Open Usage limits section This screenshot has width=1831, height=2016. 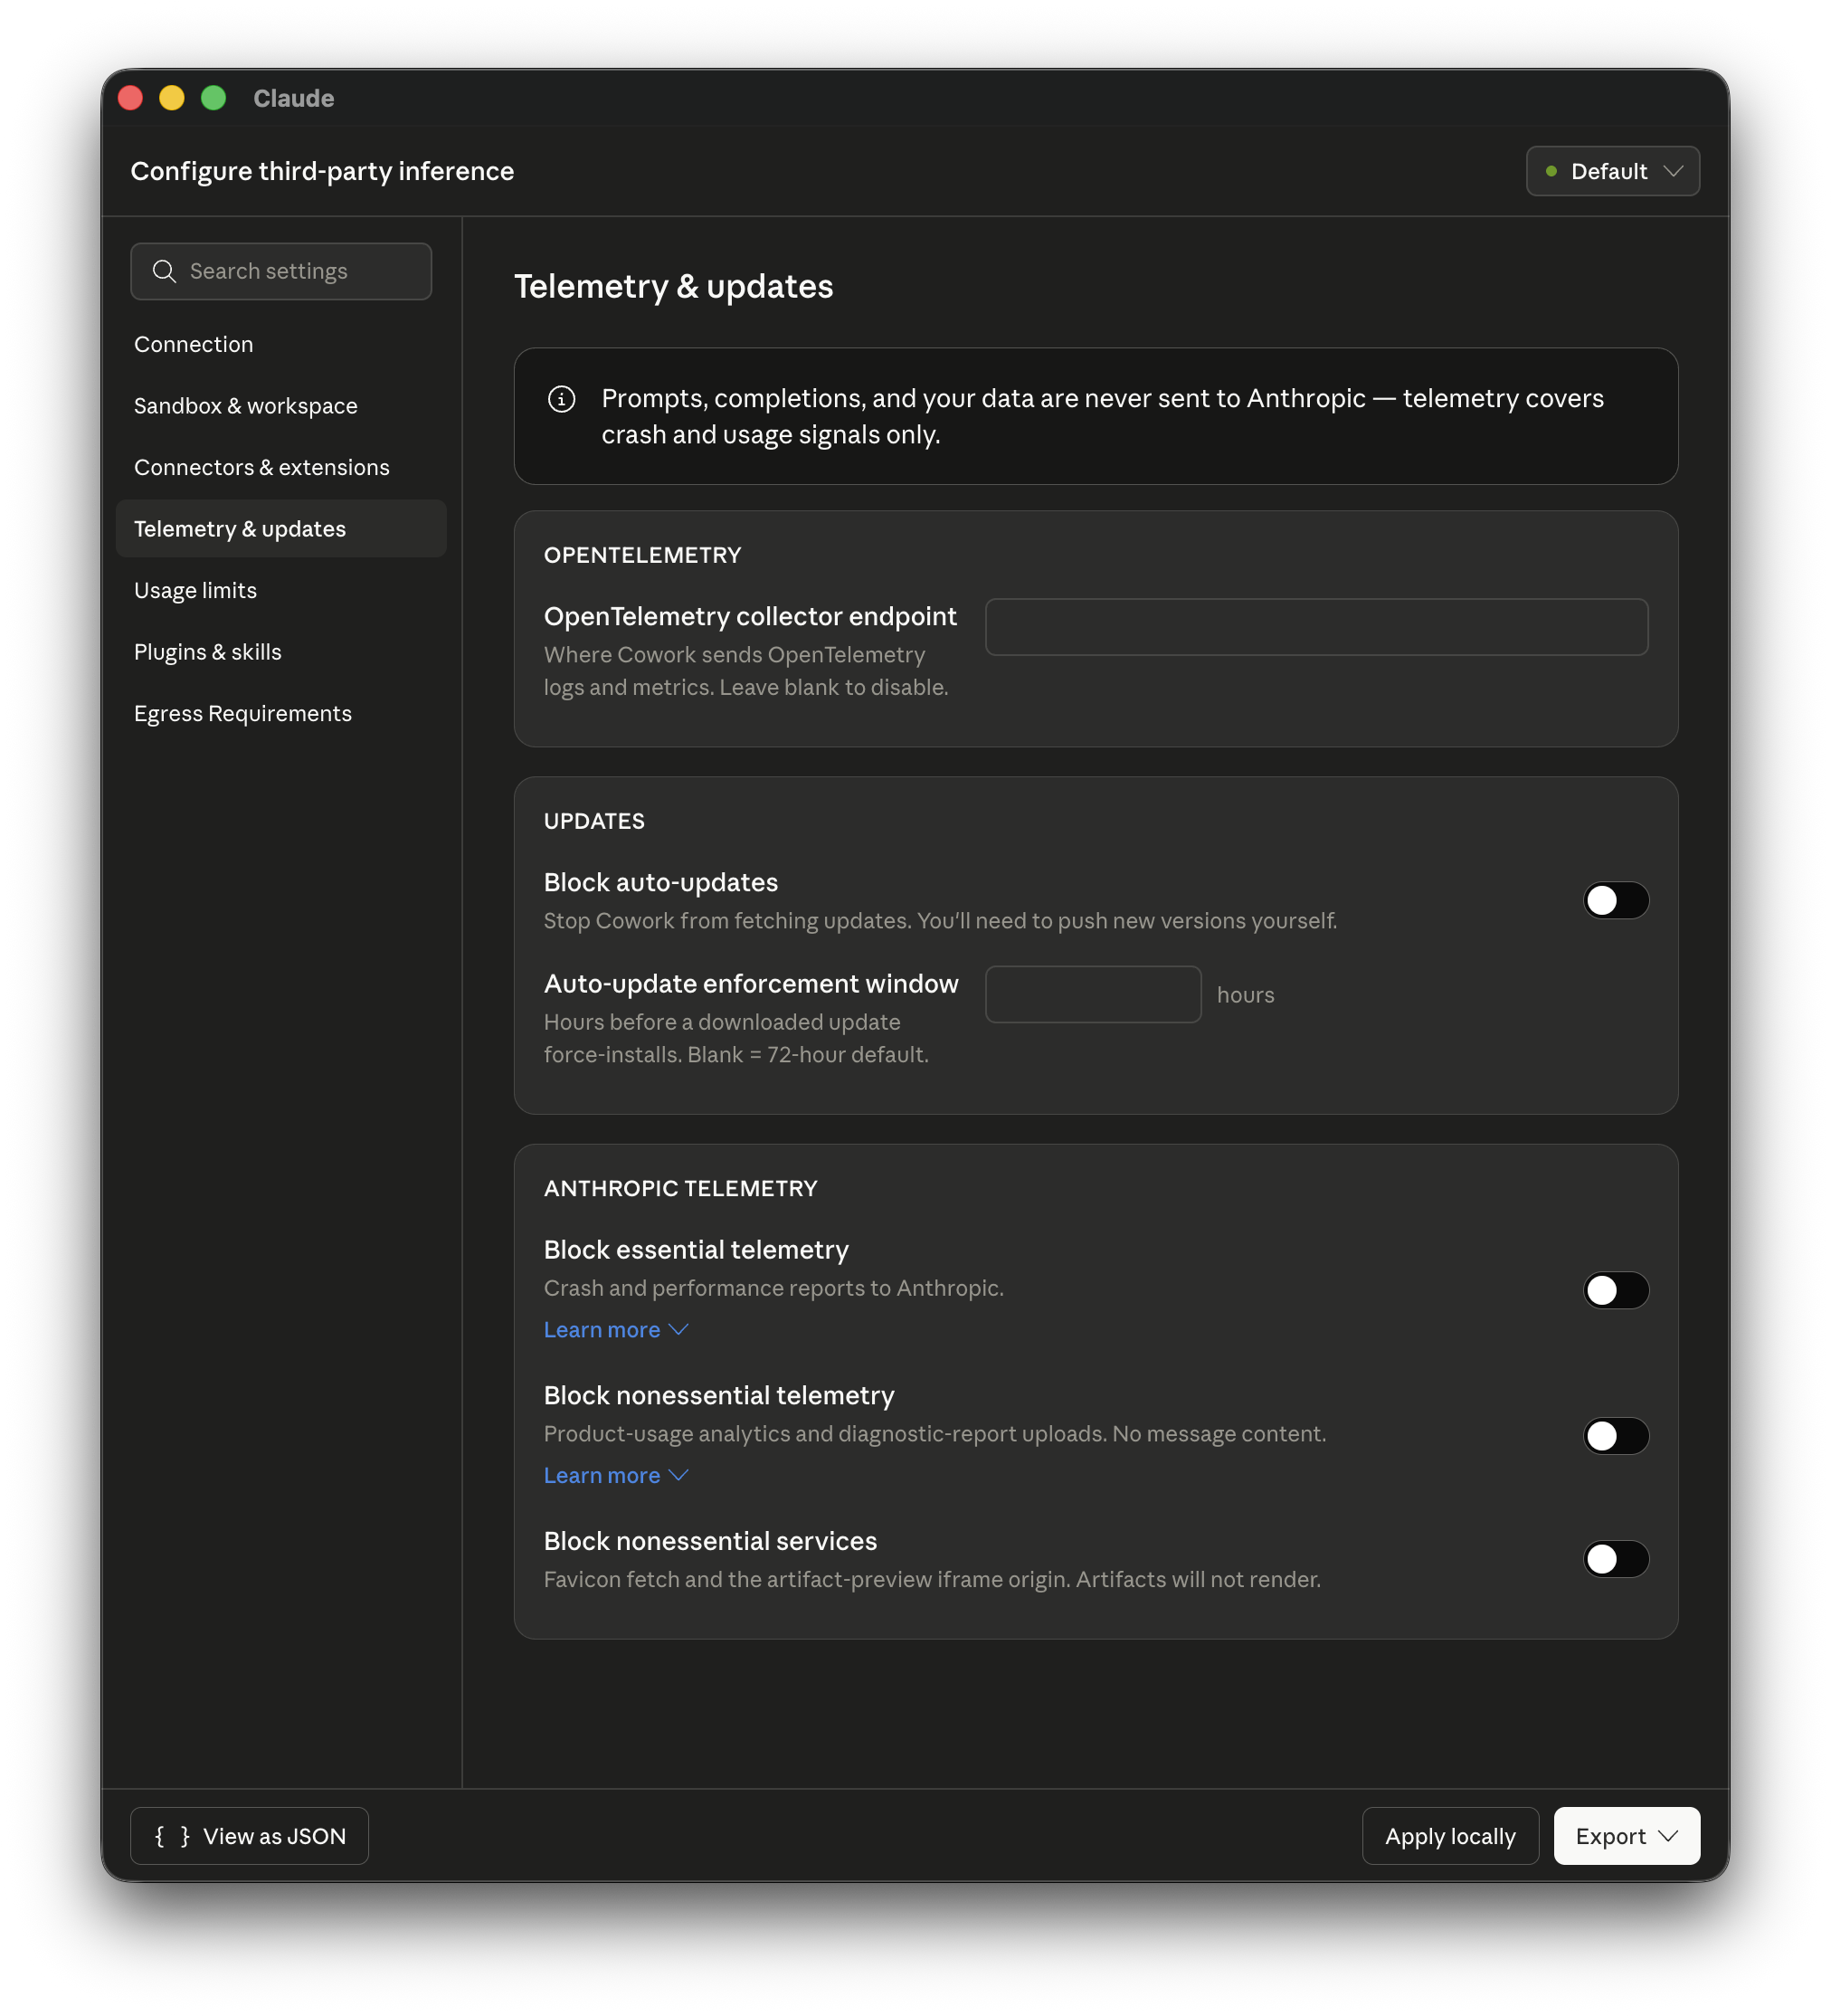click(x=281, y=590)
